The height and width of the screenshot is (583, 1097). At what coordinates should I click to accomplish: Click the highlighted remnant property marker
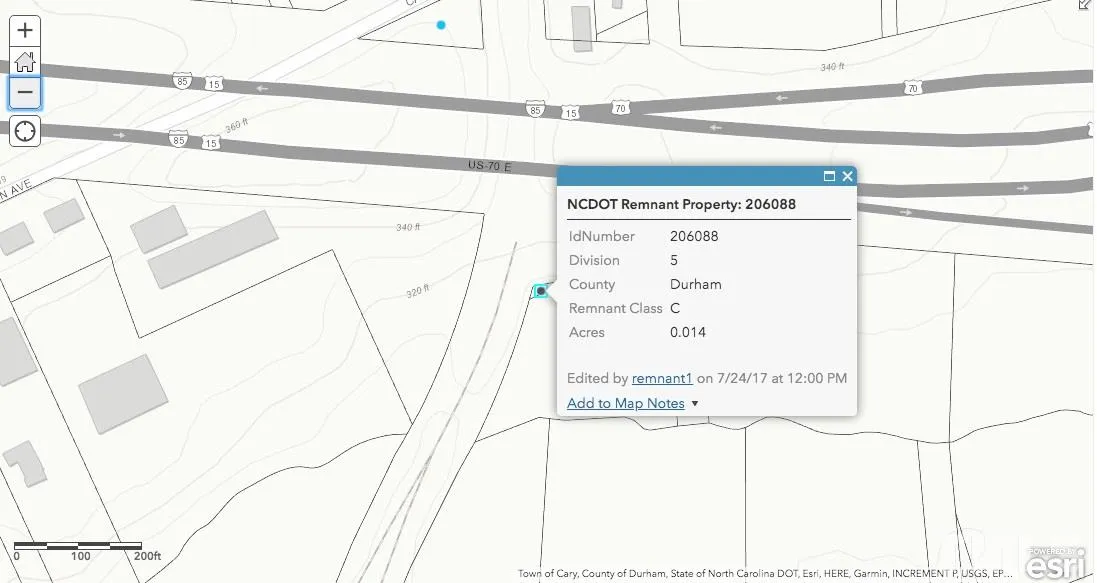[x=540, y=291]
